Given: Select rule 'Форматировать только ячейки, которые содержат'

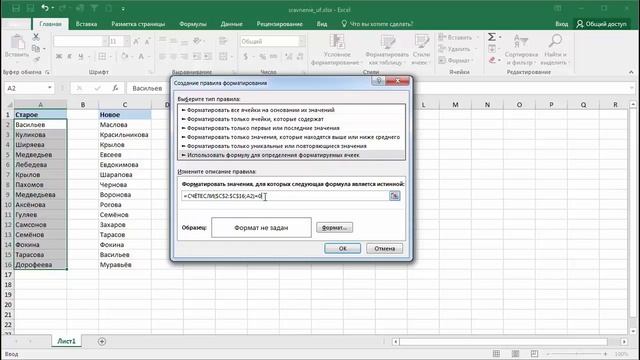Looking at the screenshot, I should click(291, 119).
